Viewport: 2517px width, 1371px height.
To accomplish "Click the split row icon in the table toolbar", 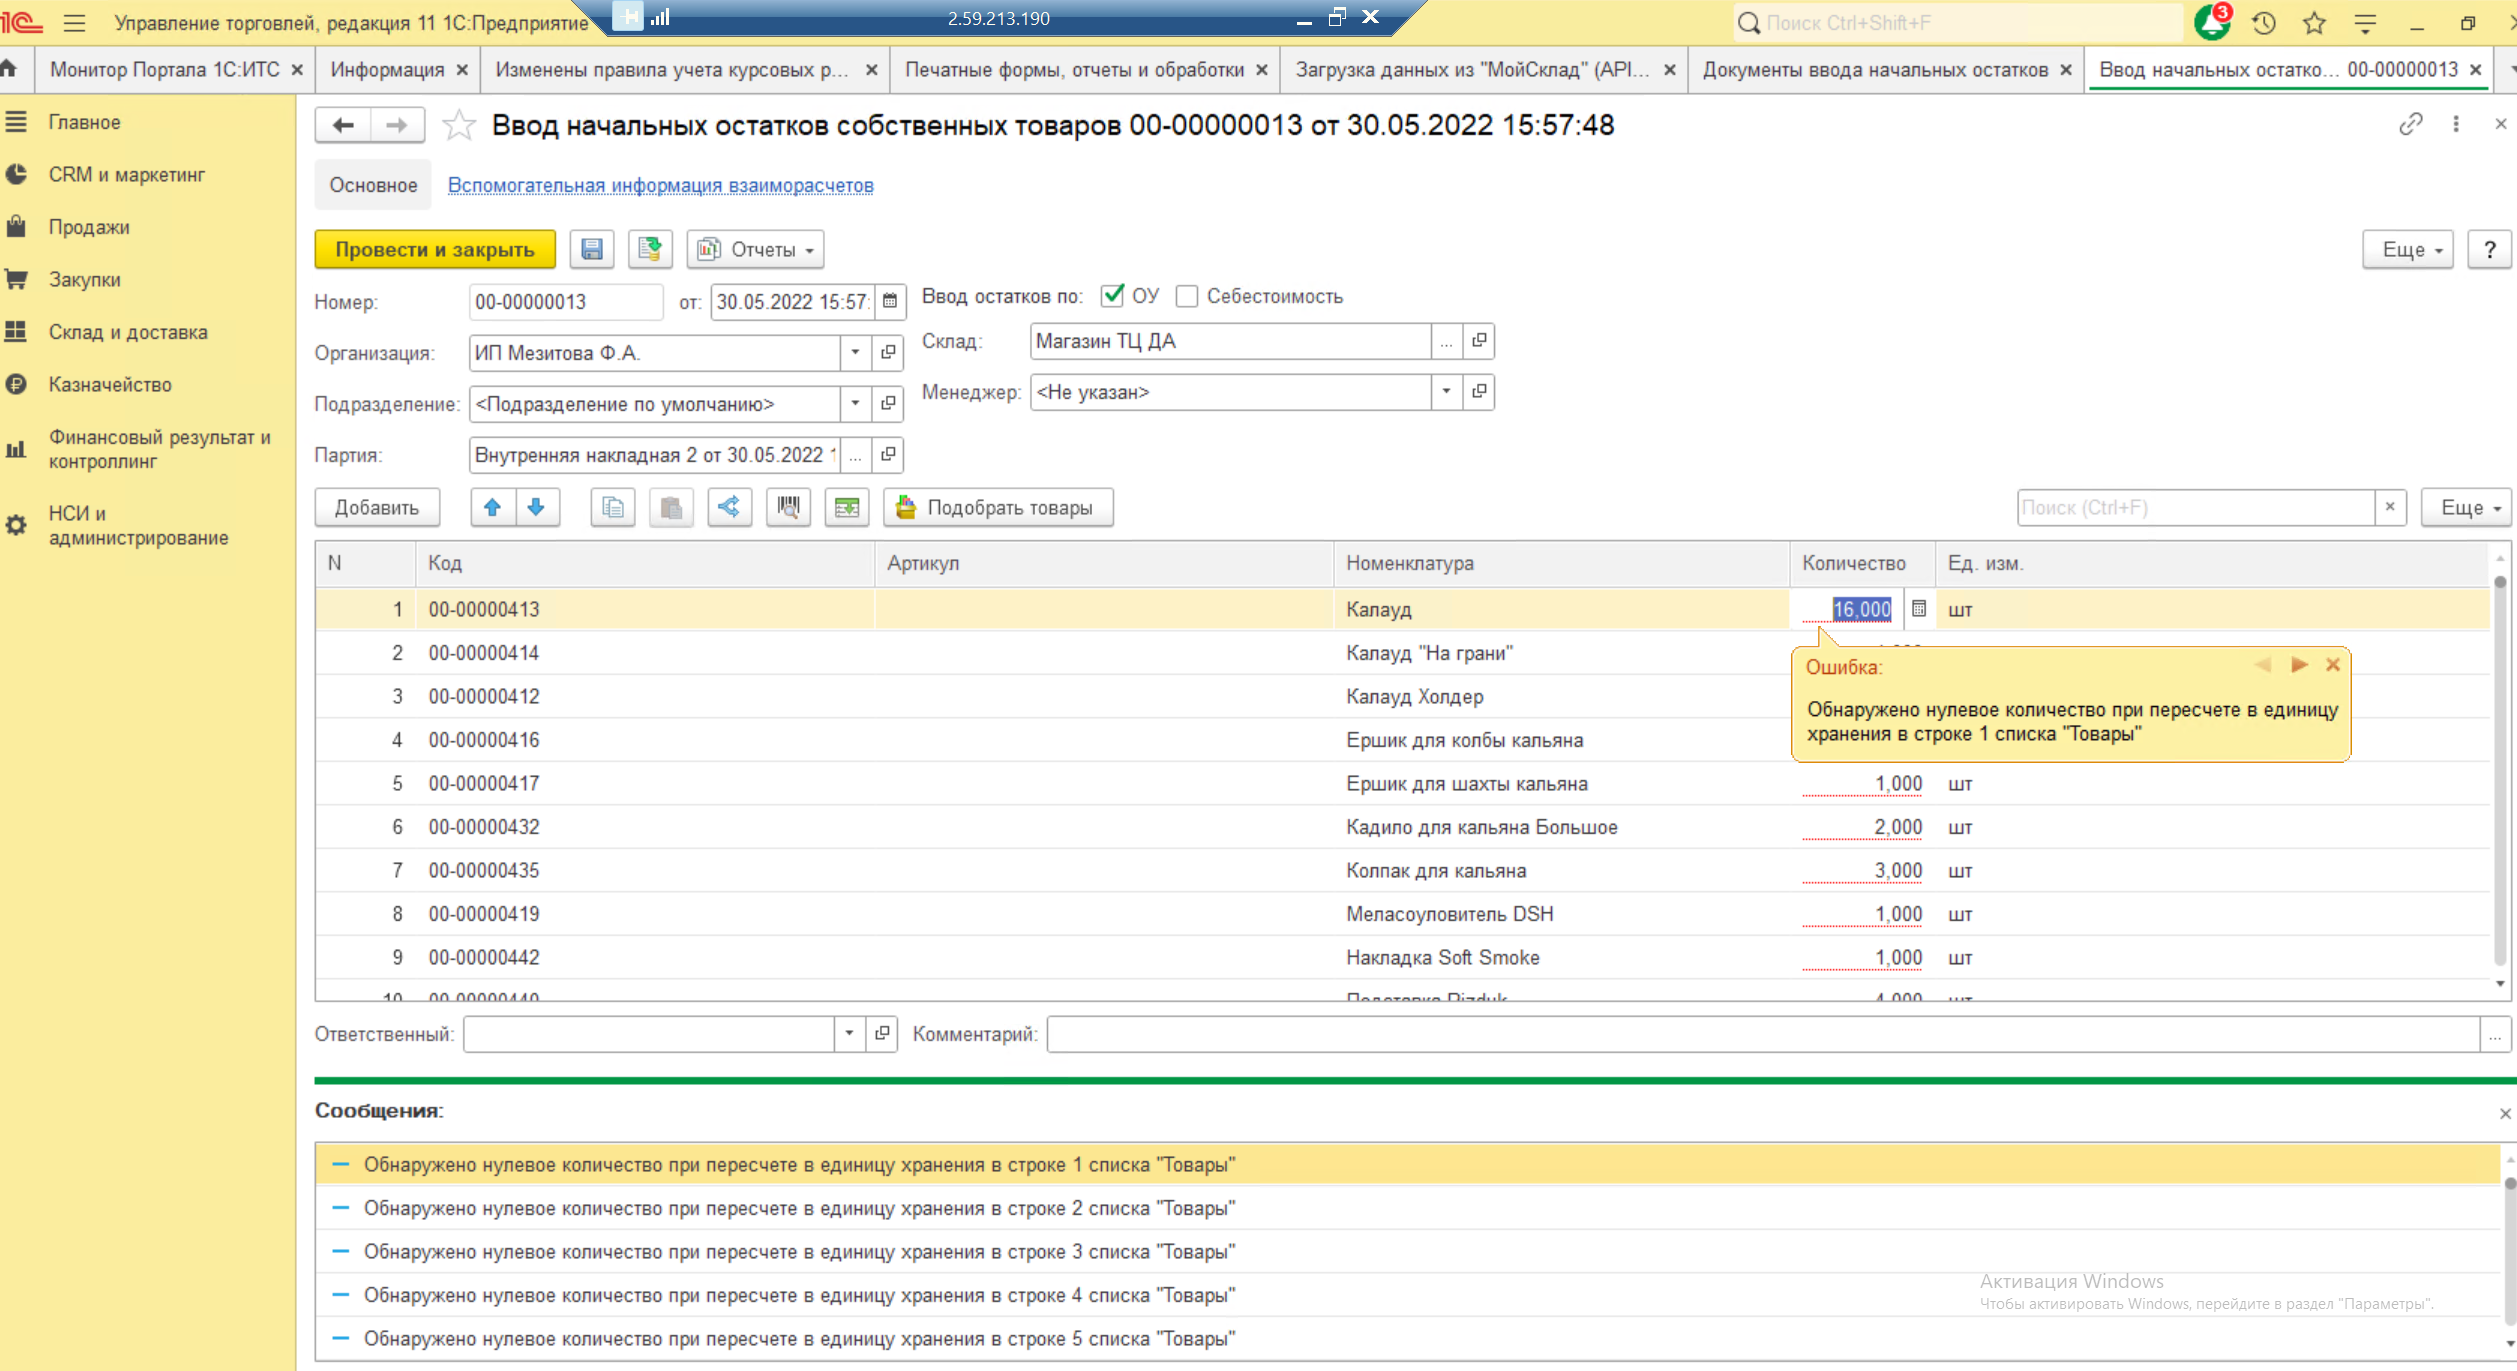I will (730, 507).
